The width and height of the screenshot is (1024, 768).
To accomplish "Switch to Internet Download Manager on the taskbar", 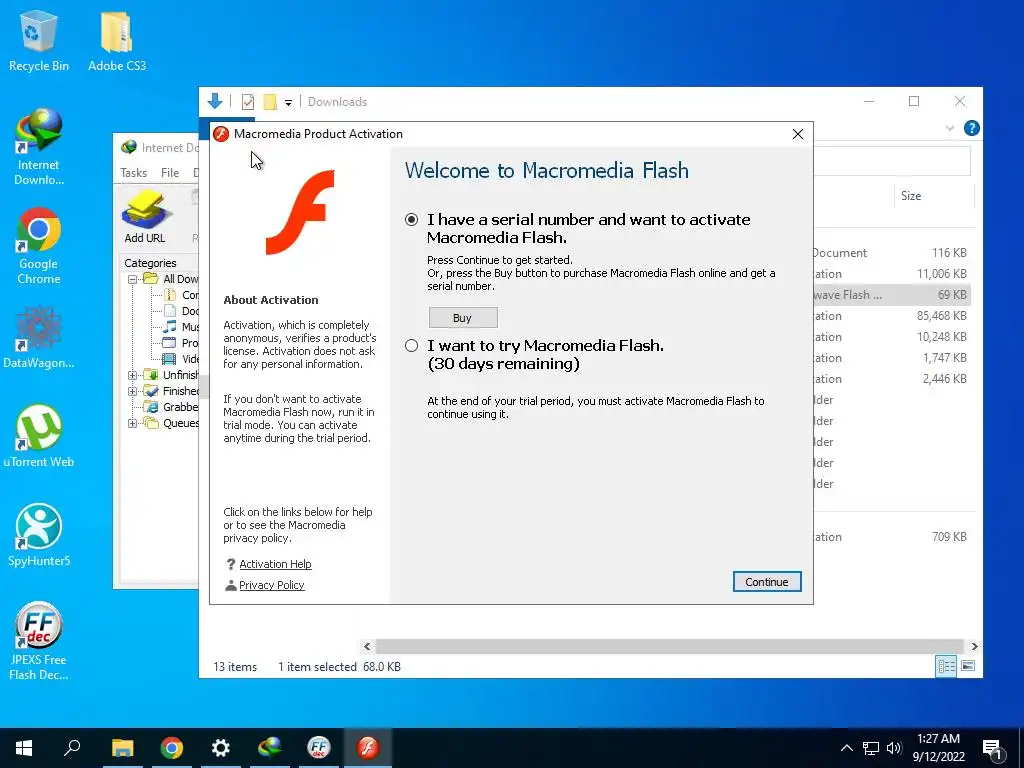I will [270, 748].
